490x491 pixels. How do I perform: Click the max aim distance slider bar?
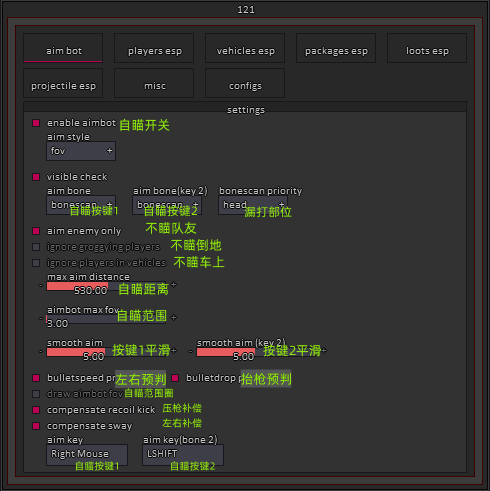coord(106,286)
